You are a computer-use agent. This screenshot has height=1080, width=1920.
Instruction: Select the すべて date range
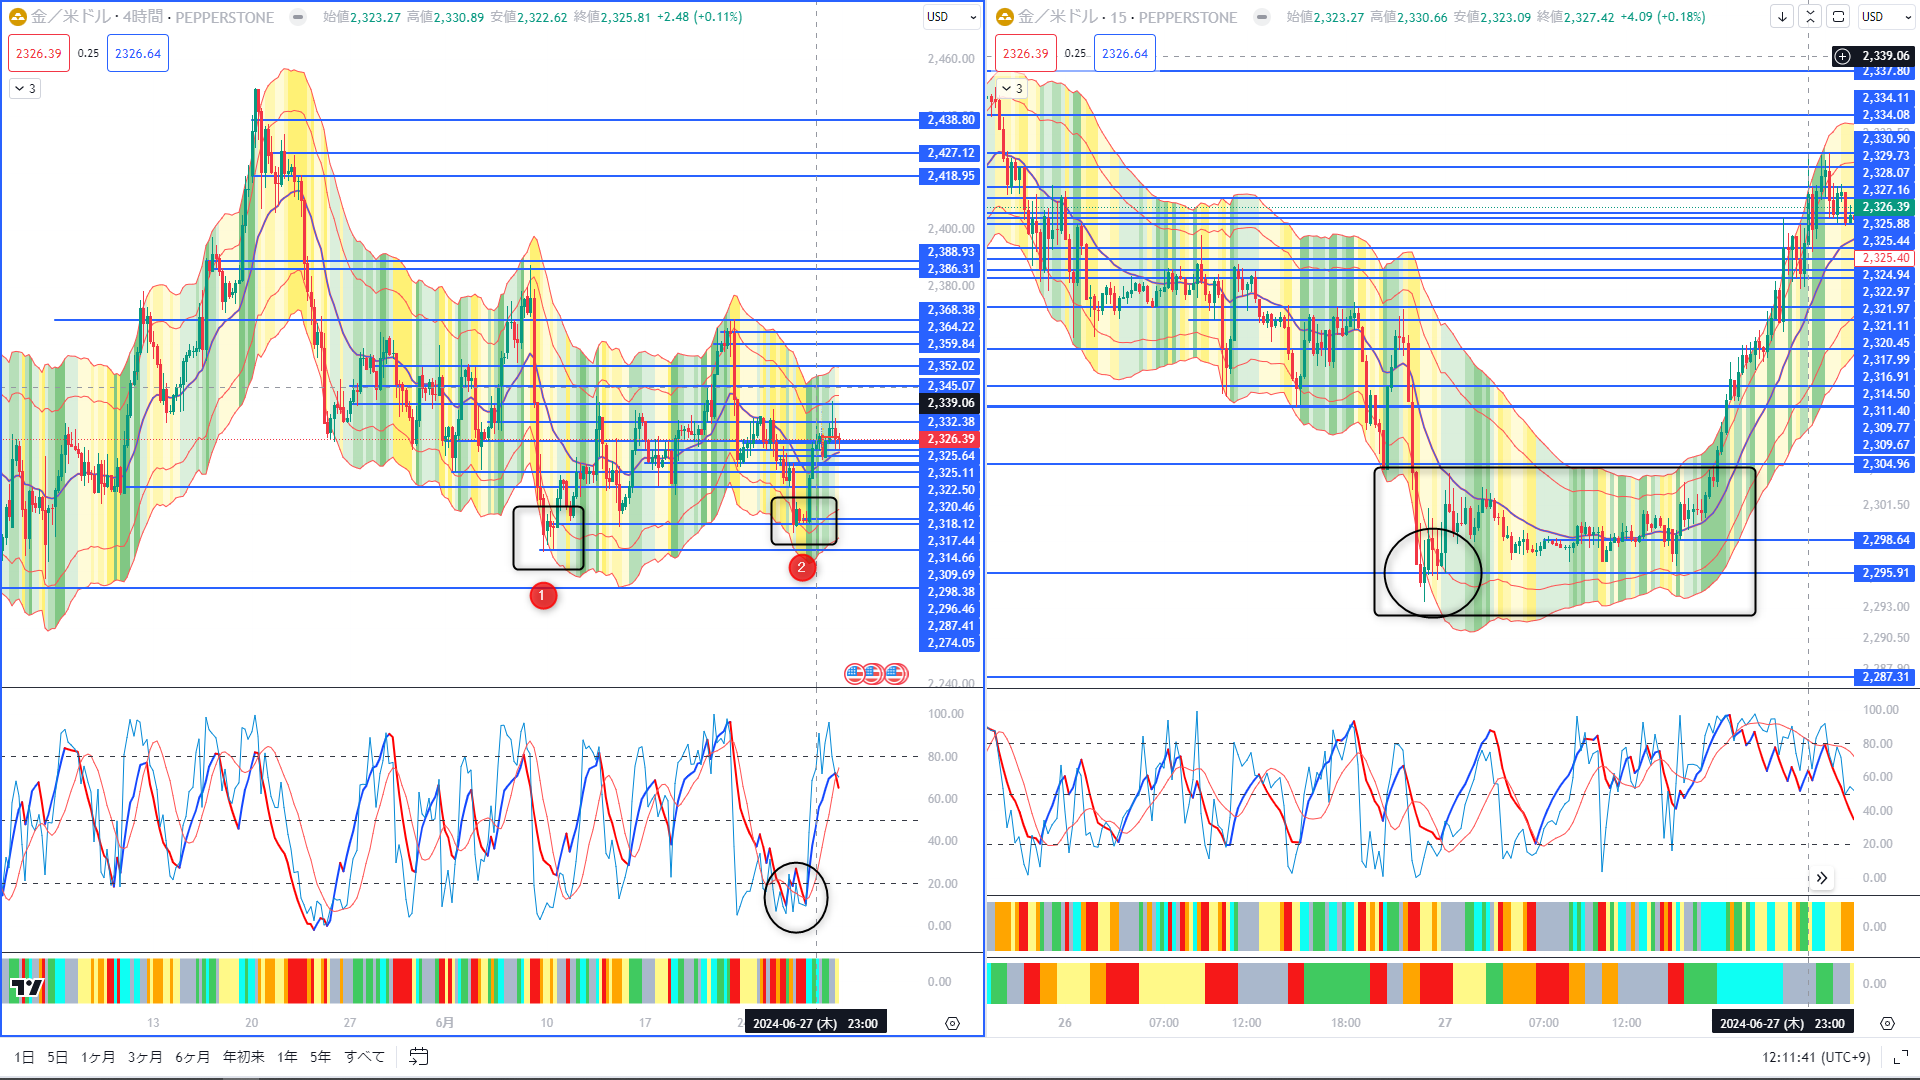click(x=364, y=1057)
